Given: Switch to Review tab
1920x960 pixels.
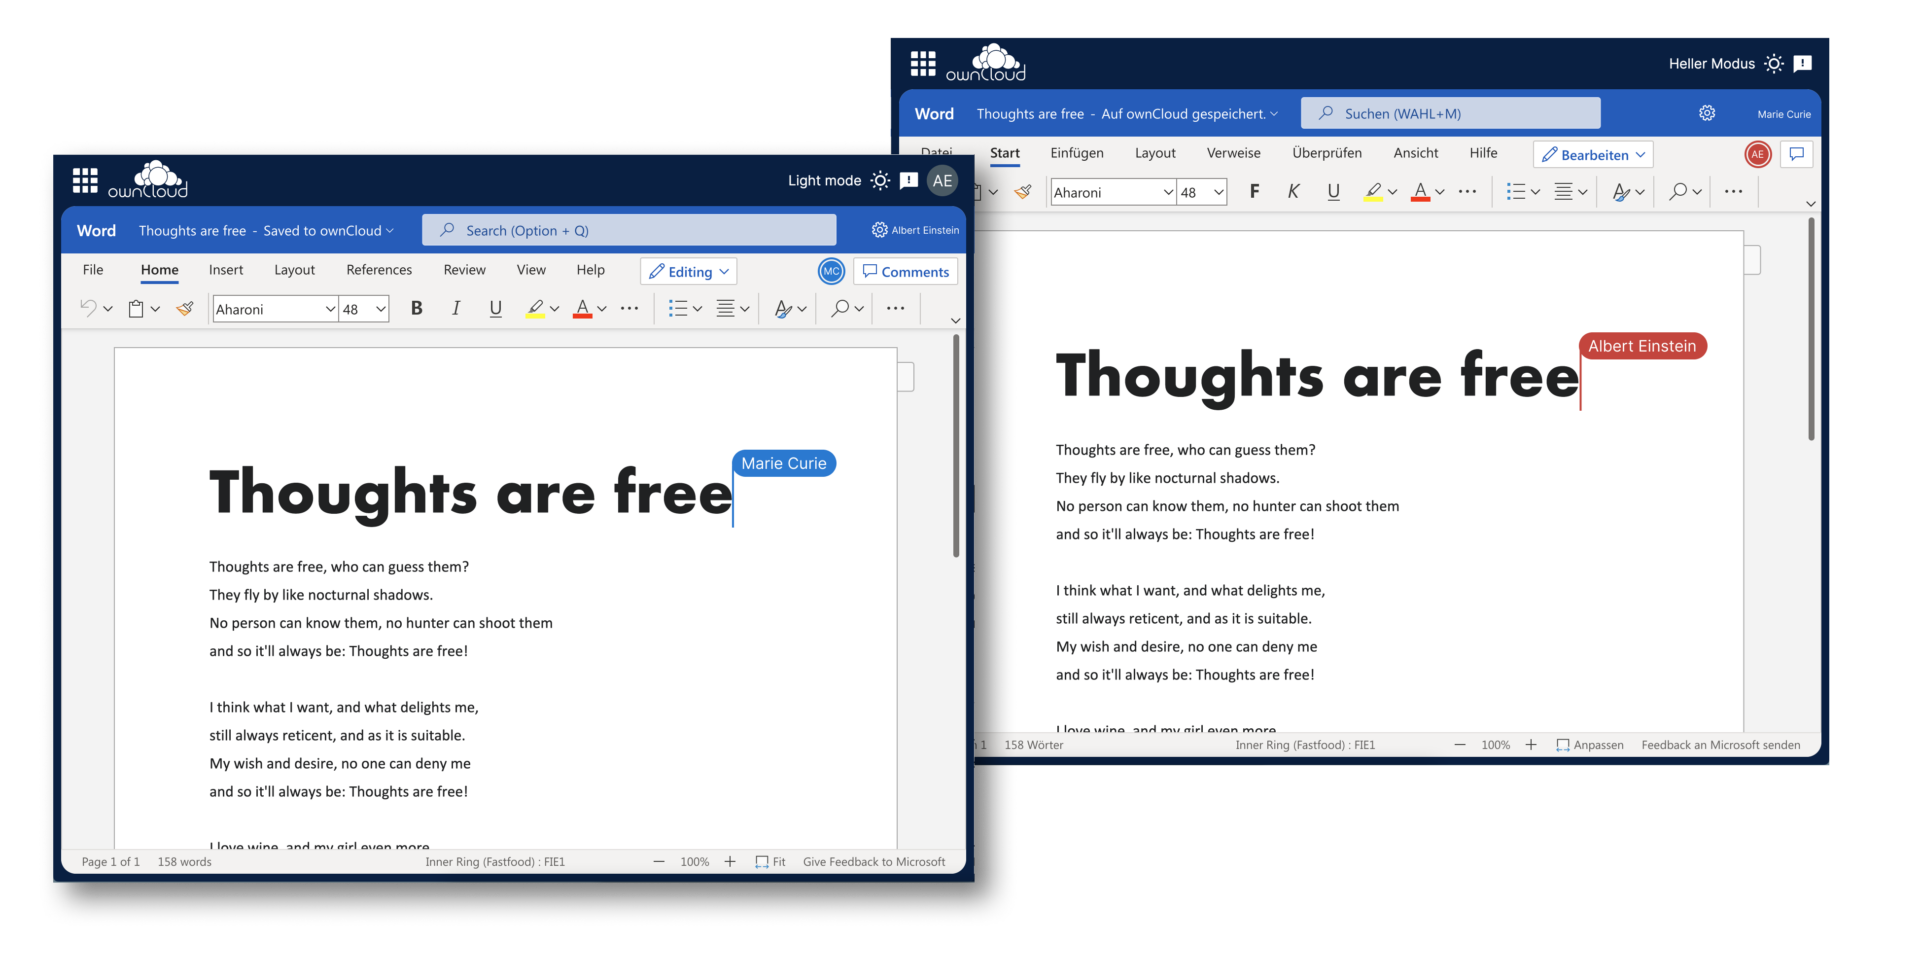Looking at the screenshot, I should pyautogui.click(x=464, y=270).
